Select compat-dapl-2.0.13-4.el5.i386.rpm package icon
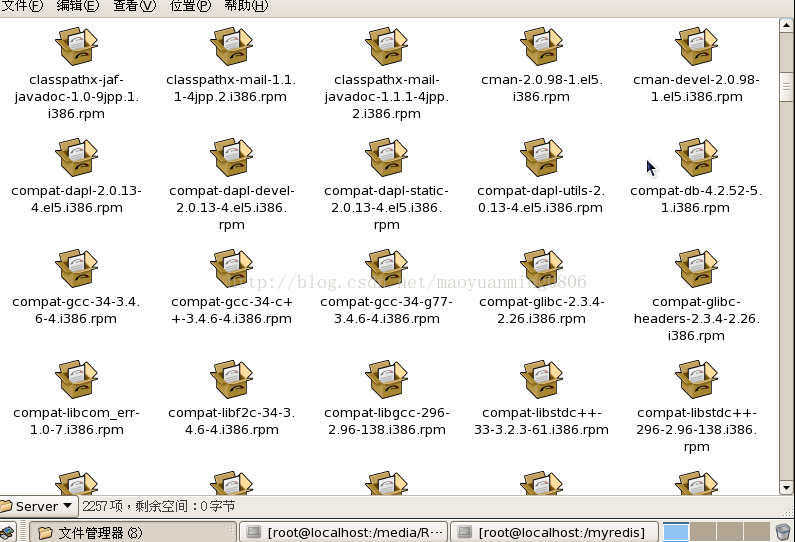 [77, 157]
